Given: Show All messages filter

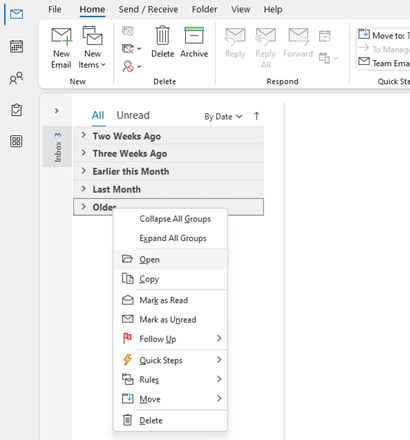Looking at the screenshot, I should point(98,116).
